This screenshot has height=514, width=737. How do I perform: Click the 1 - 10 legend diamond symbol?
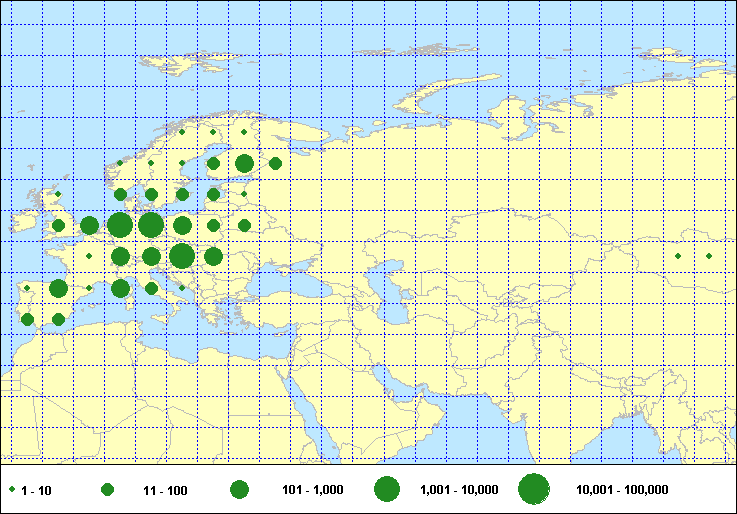point(11,490)
